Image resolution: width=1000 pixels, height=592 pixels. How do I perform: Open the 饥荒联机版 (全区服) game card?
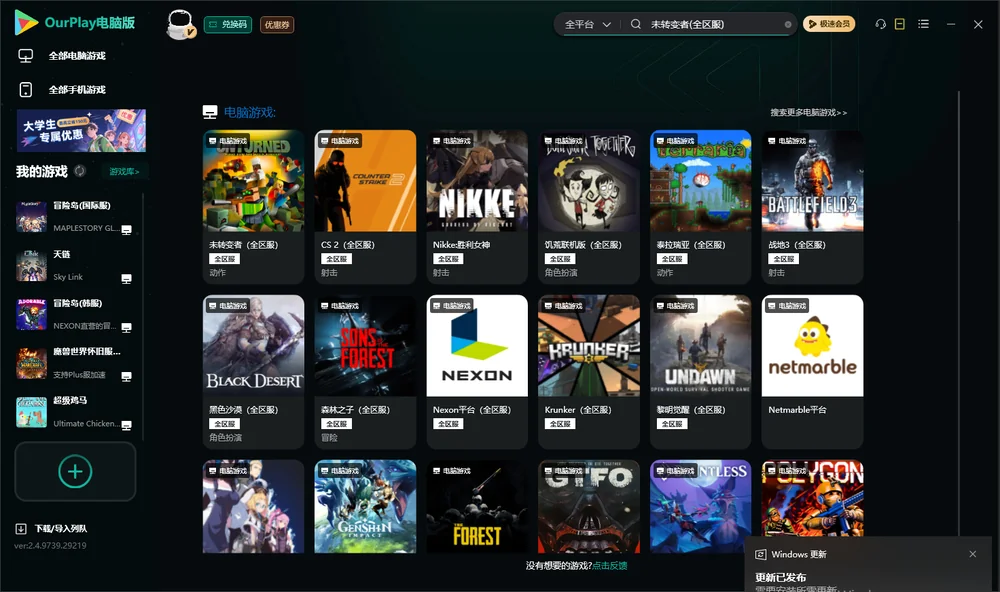click(x=589, y=207)
